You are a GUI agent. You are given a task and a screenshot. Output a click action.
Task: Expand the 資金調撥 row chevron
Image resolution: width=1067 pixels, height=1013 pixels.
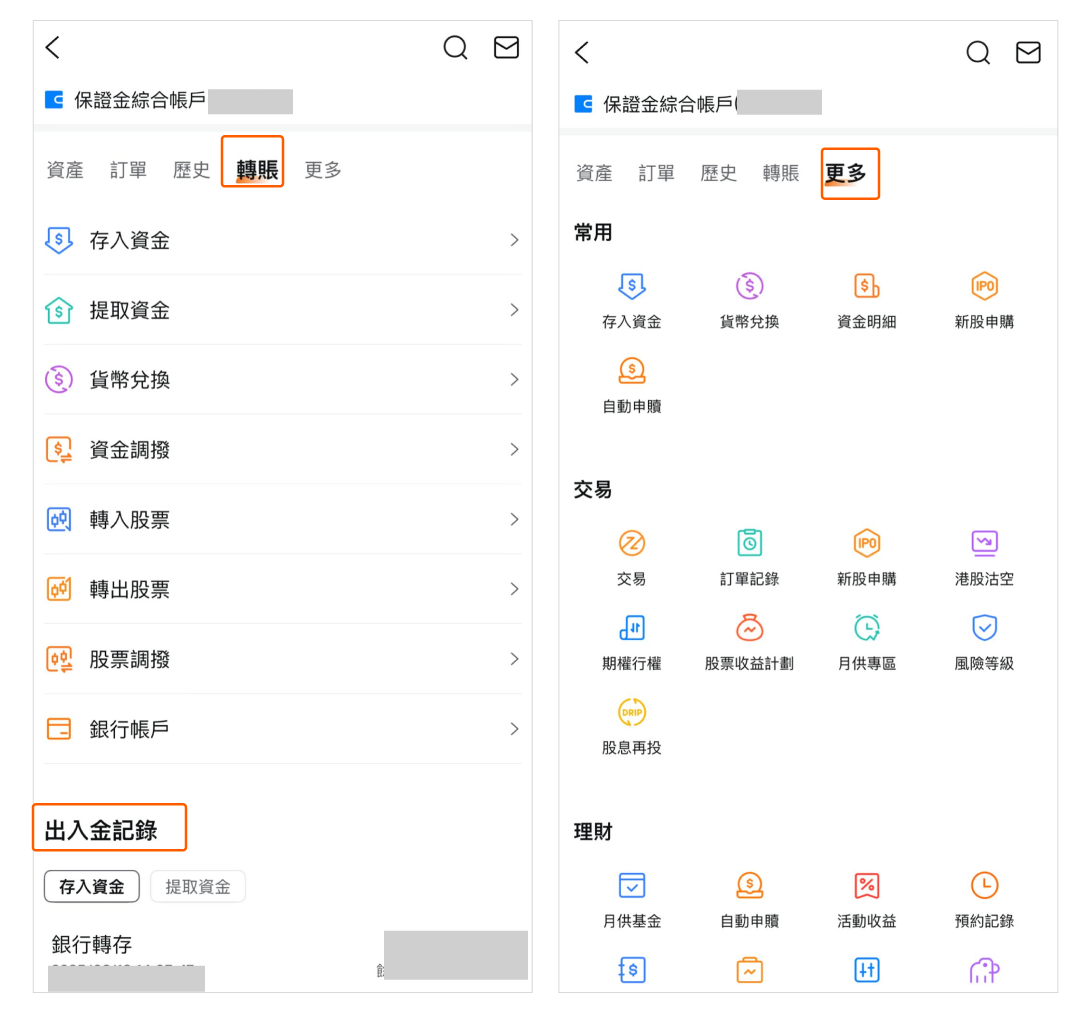(514, 450)
